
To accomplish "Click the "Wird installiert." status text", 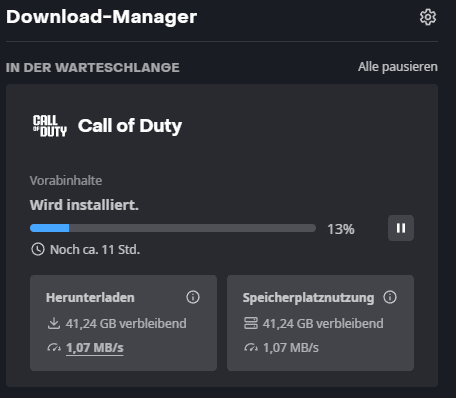I will tap(84, 205).
